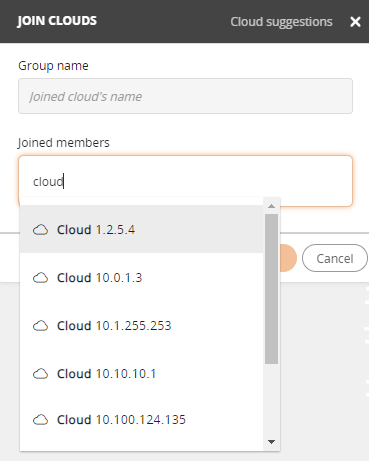Add Cloud 10.10.10.1 to joined members
Image resolution: width=369 pixels, height=461 pixels.
(142, 373)
